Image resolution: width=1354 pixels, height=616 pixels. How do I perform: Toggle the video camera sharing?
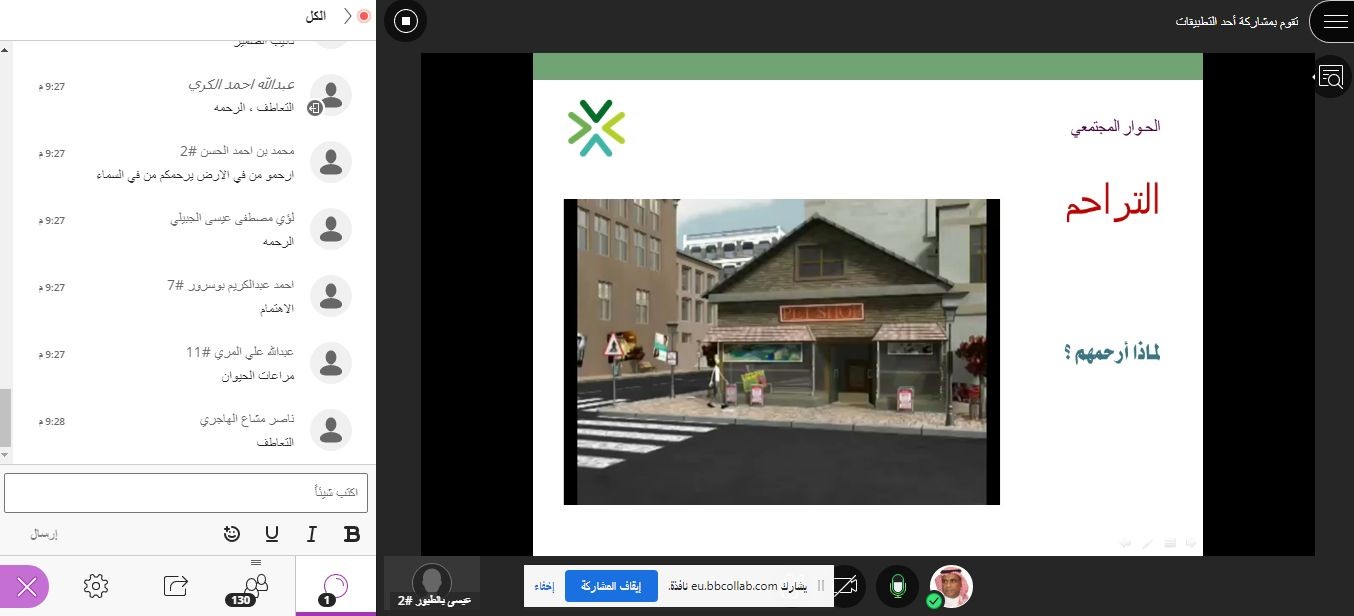846,586
